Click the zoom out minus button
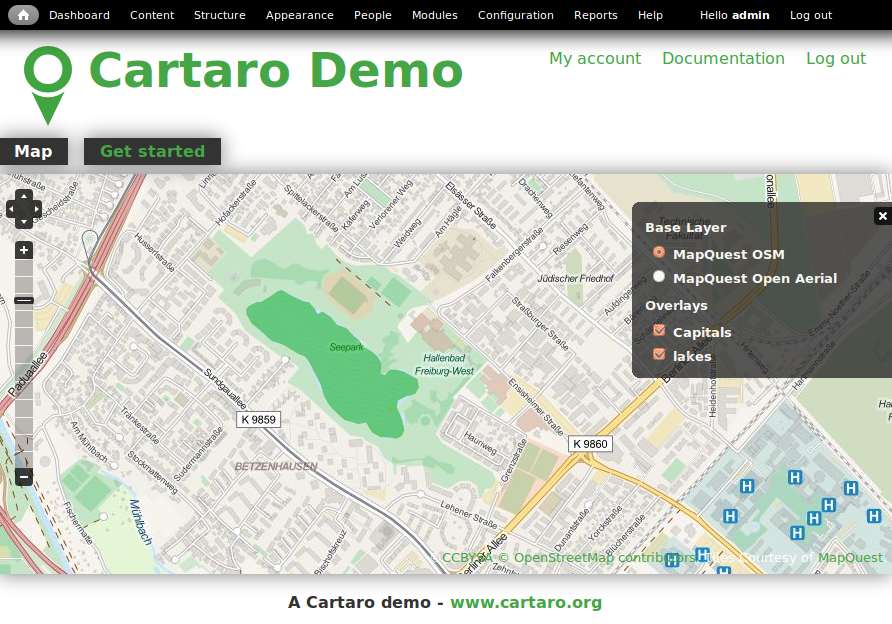The height and width of the screenshot is (624, 892). click(x=24, y=477)
